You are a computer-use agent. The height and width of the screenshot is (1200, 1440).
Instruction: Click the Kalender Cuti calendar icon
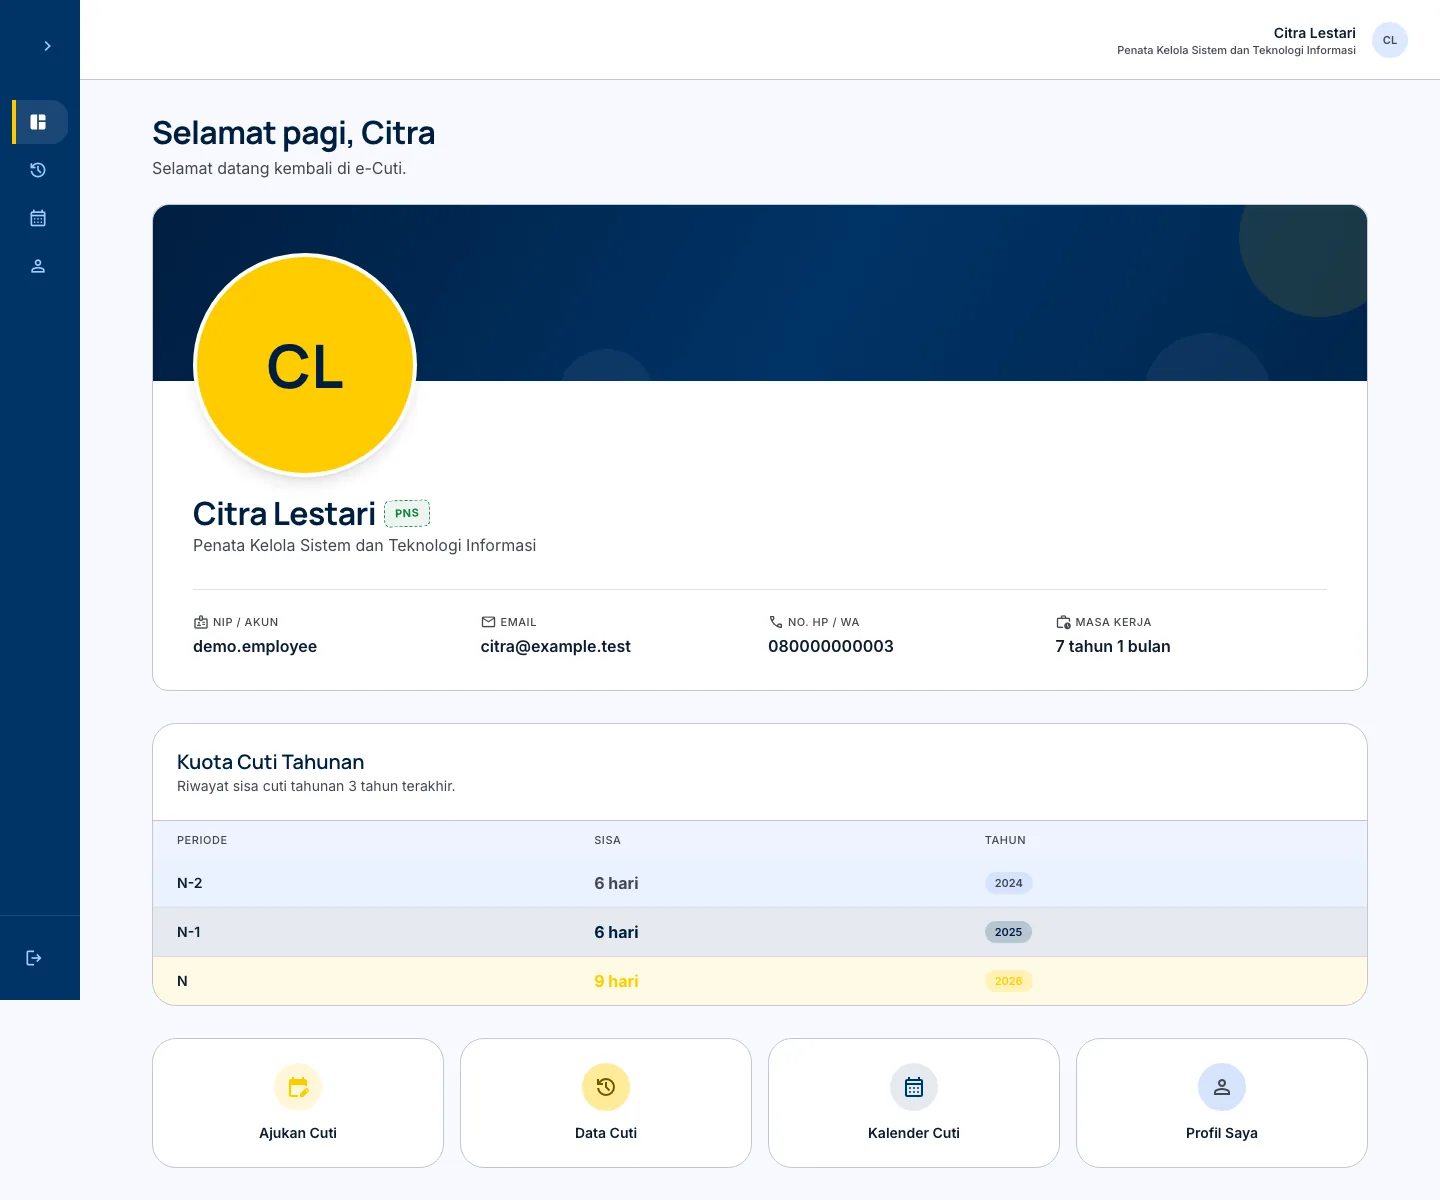914,1087
